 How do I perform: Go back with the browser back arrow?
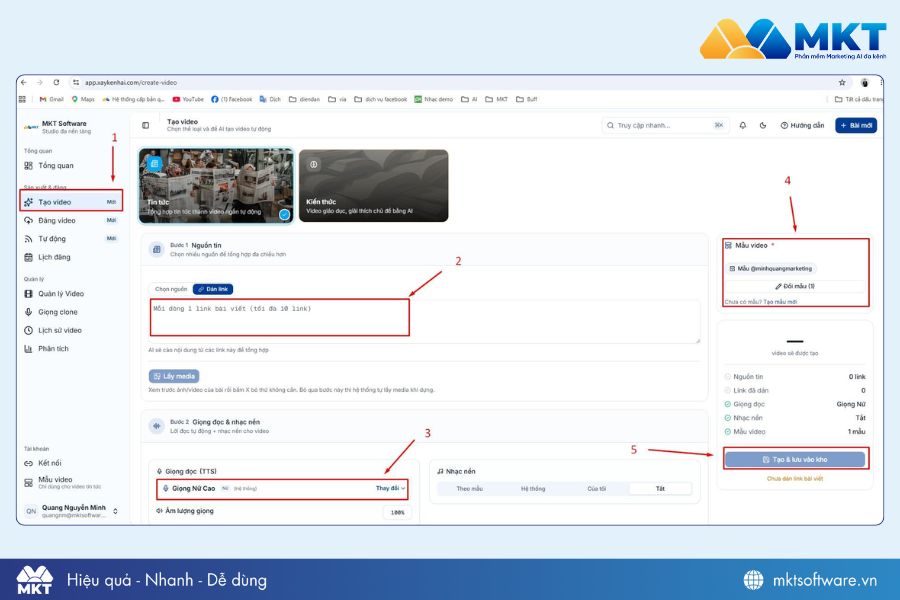[24, 83]
